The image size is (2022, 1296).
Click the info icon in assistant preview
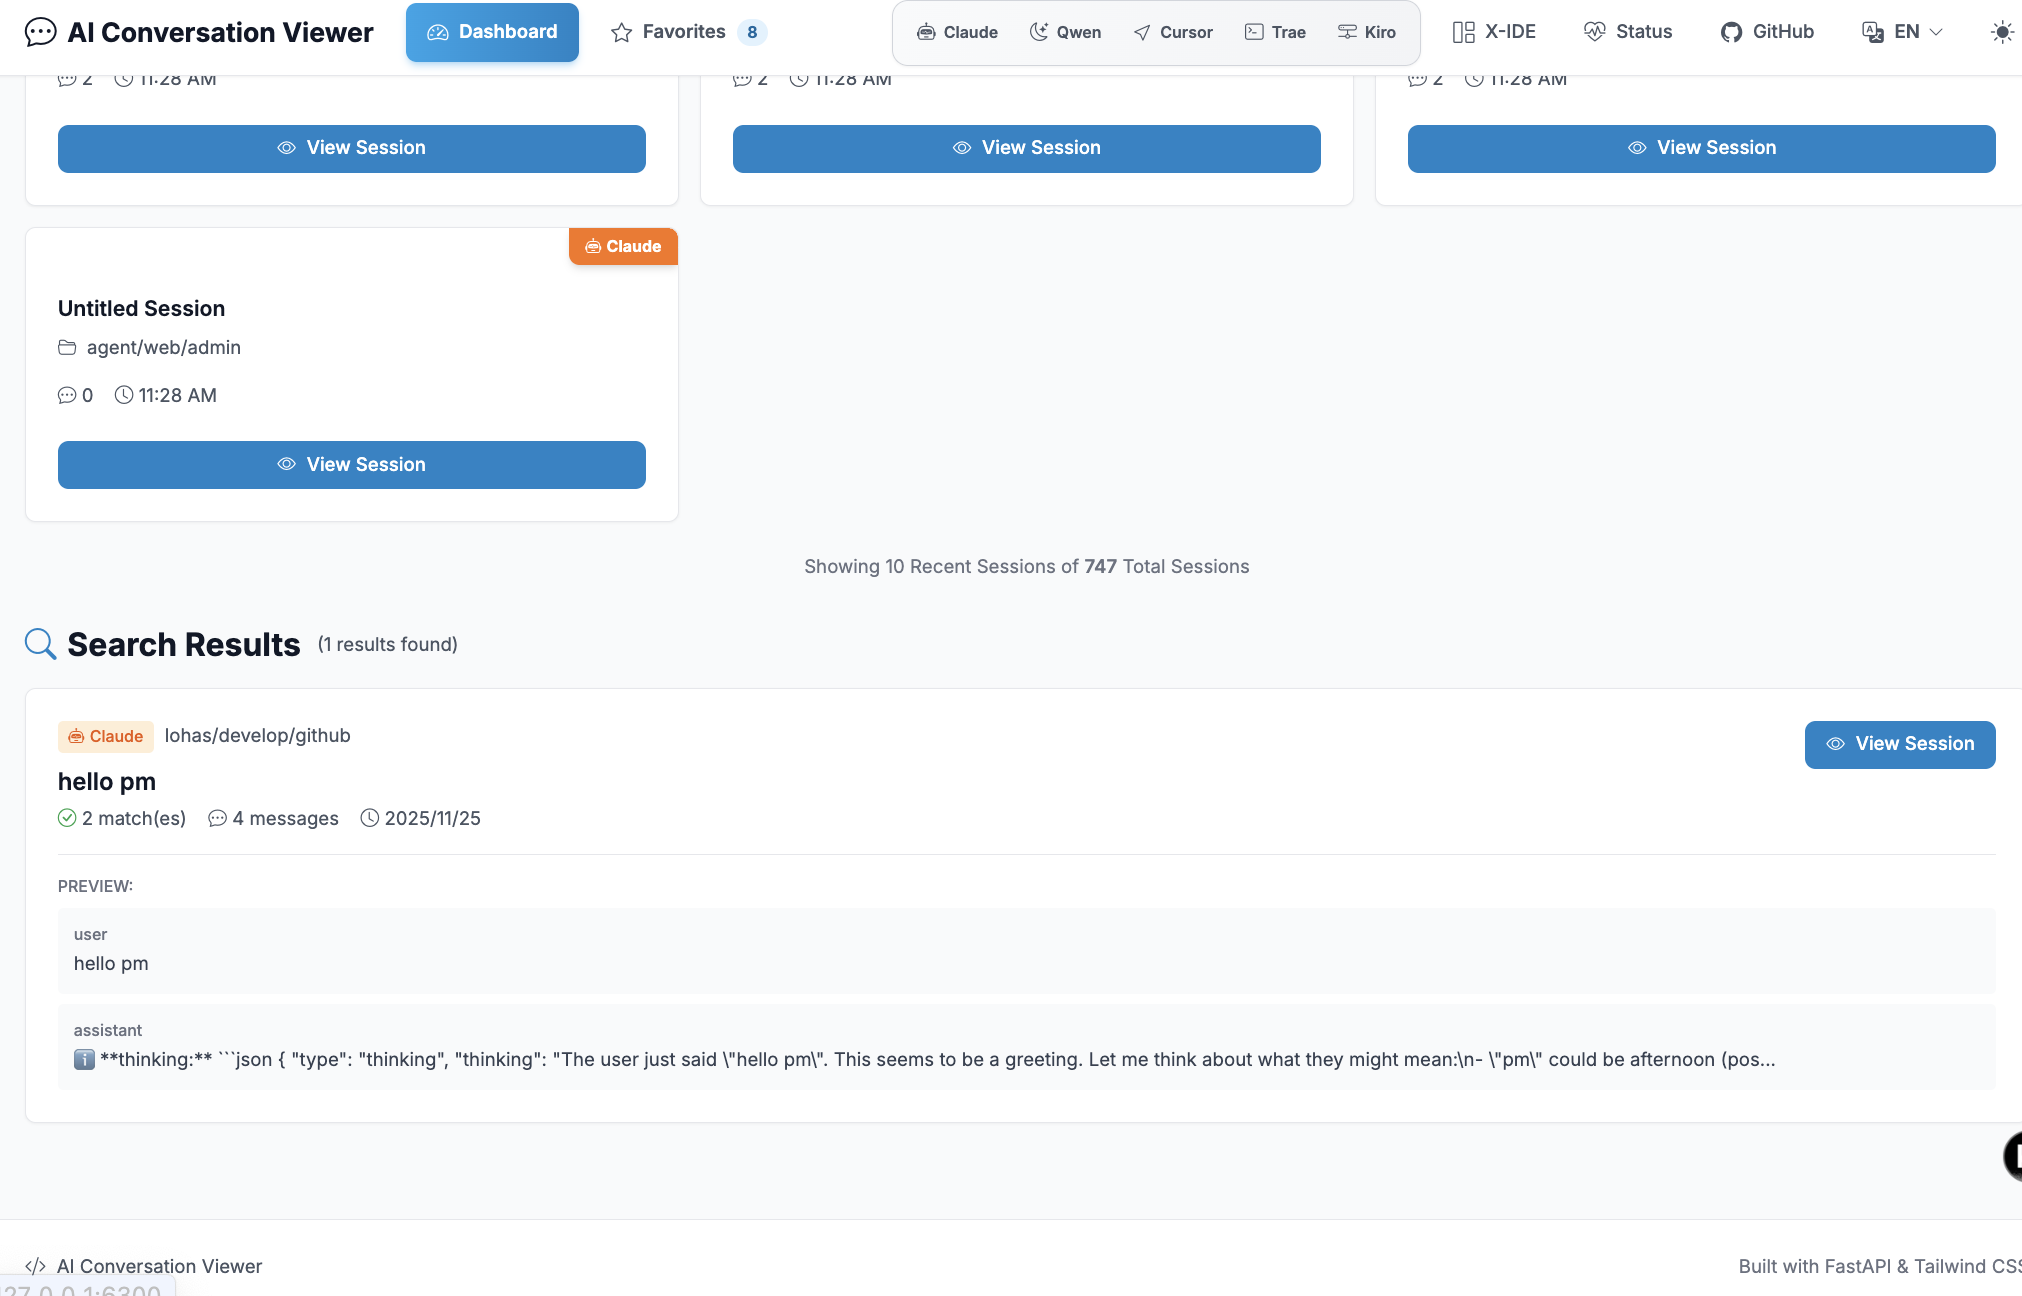84,1059
